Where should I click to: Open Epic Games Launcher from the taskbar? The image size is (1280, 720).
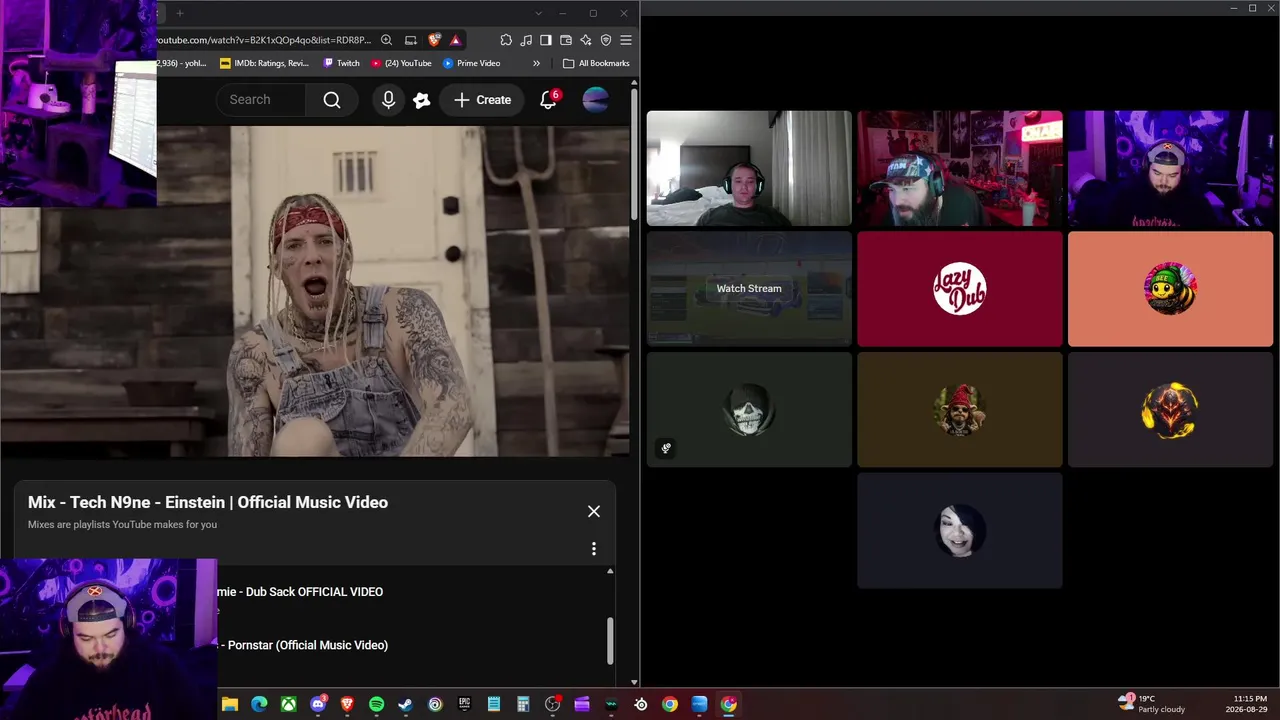pyautogui.click(x=464, y=704)
